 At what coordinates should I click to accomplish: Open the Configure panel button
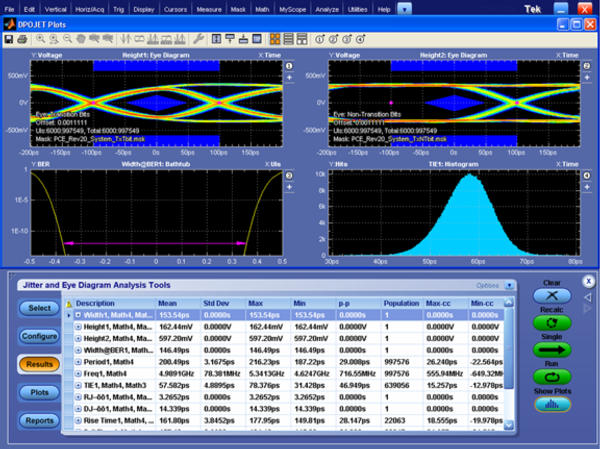tap(38, 336)
